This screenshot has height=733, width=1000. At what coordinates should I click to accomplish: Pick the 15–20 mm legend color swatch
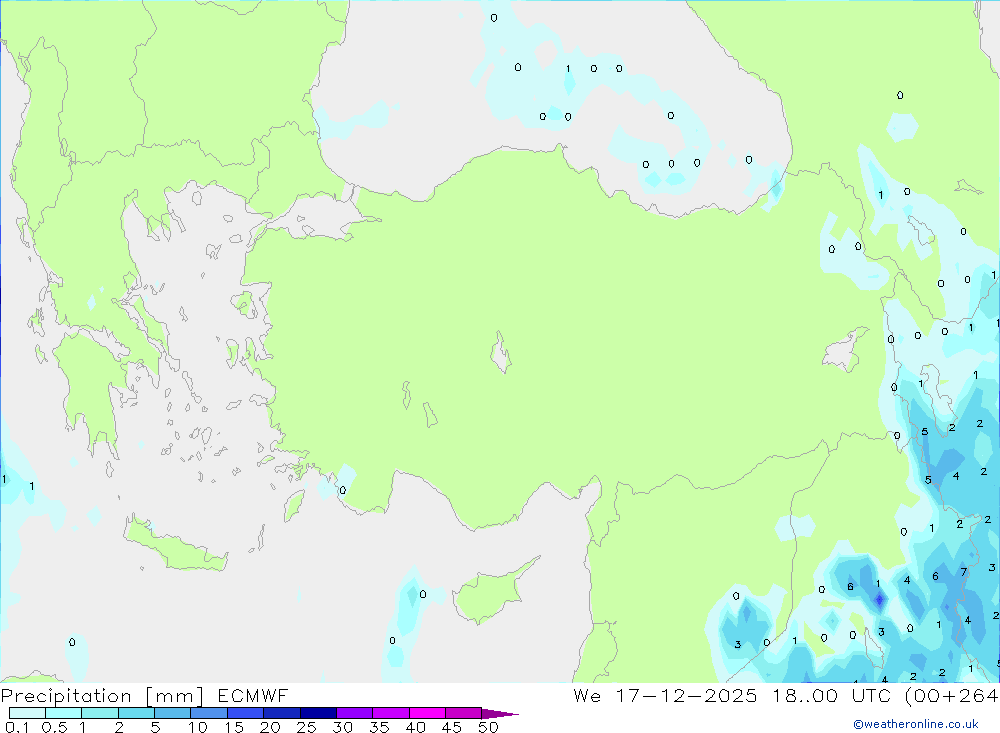coord(245,713)
